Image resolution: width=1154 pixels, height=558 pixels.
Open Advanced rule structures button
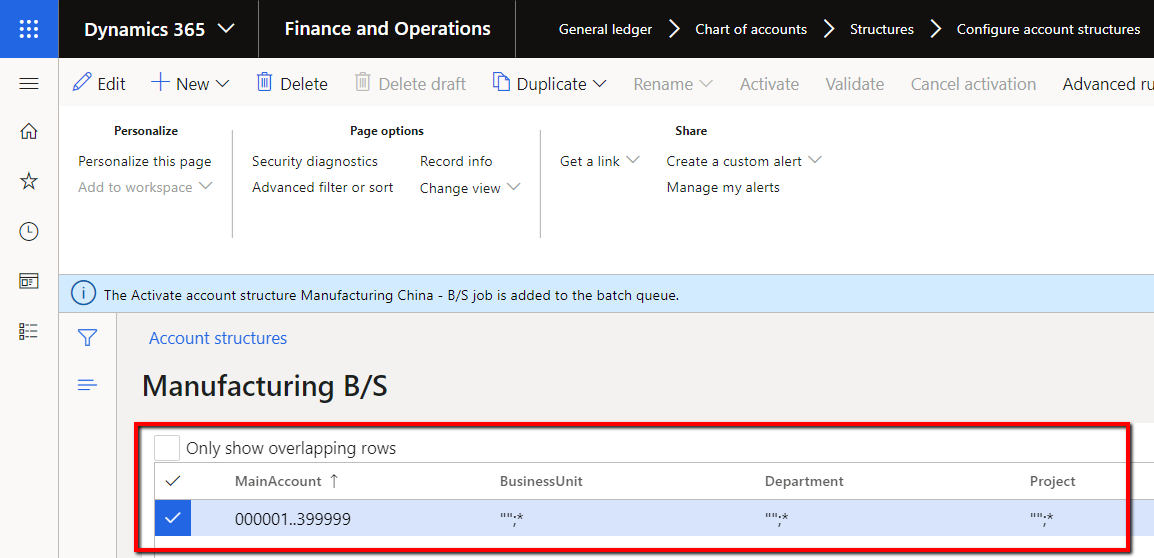pyautogui.click(x=1108, y=84)
